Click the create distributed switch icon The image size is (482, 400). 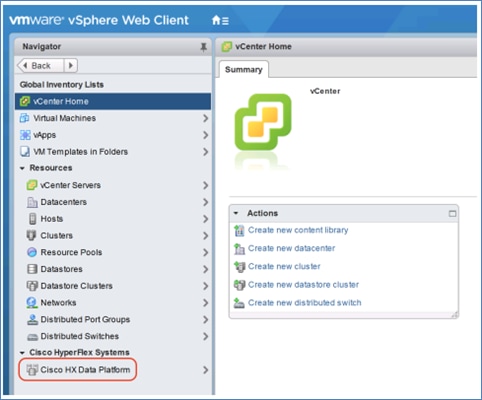click(x=239, y=303)
